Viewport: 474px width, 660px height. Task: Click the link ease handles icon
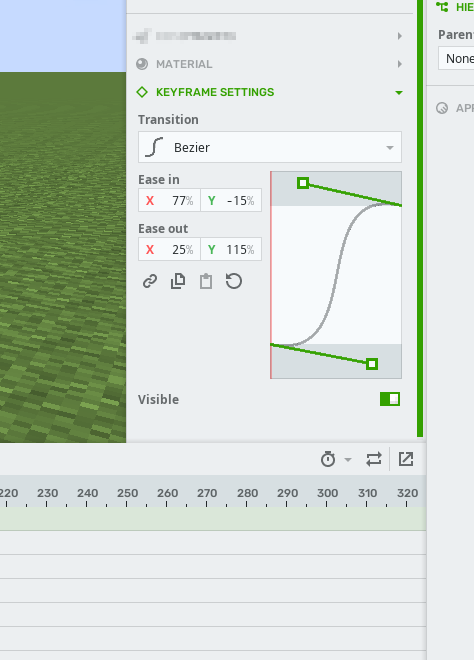point(150,281)
